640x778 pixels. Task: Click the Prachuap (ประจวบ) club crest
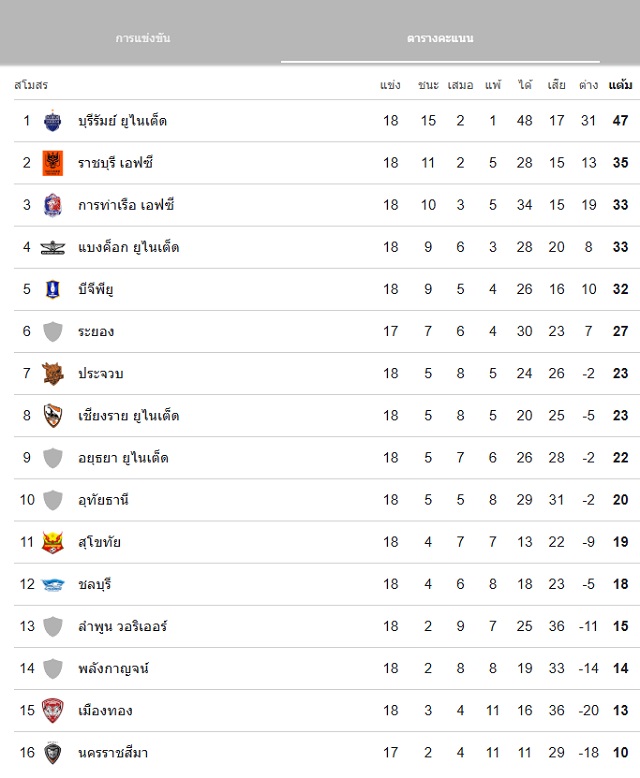(x=52, y=374)
